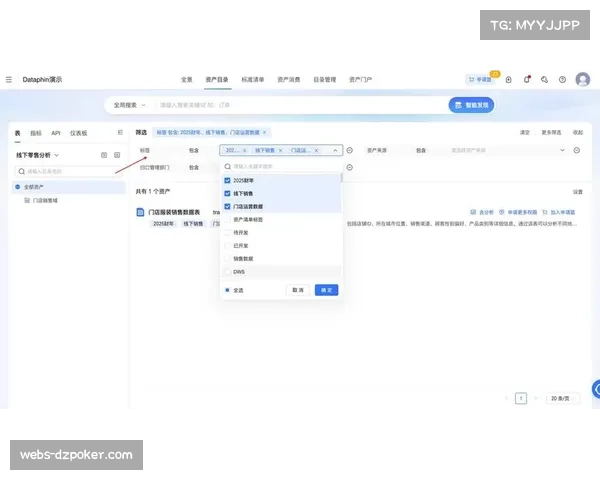Close the 标签 包含 filter summary chip
600x480 pixels.
click(x=264, y=132)
